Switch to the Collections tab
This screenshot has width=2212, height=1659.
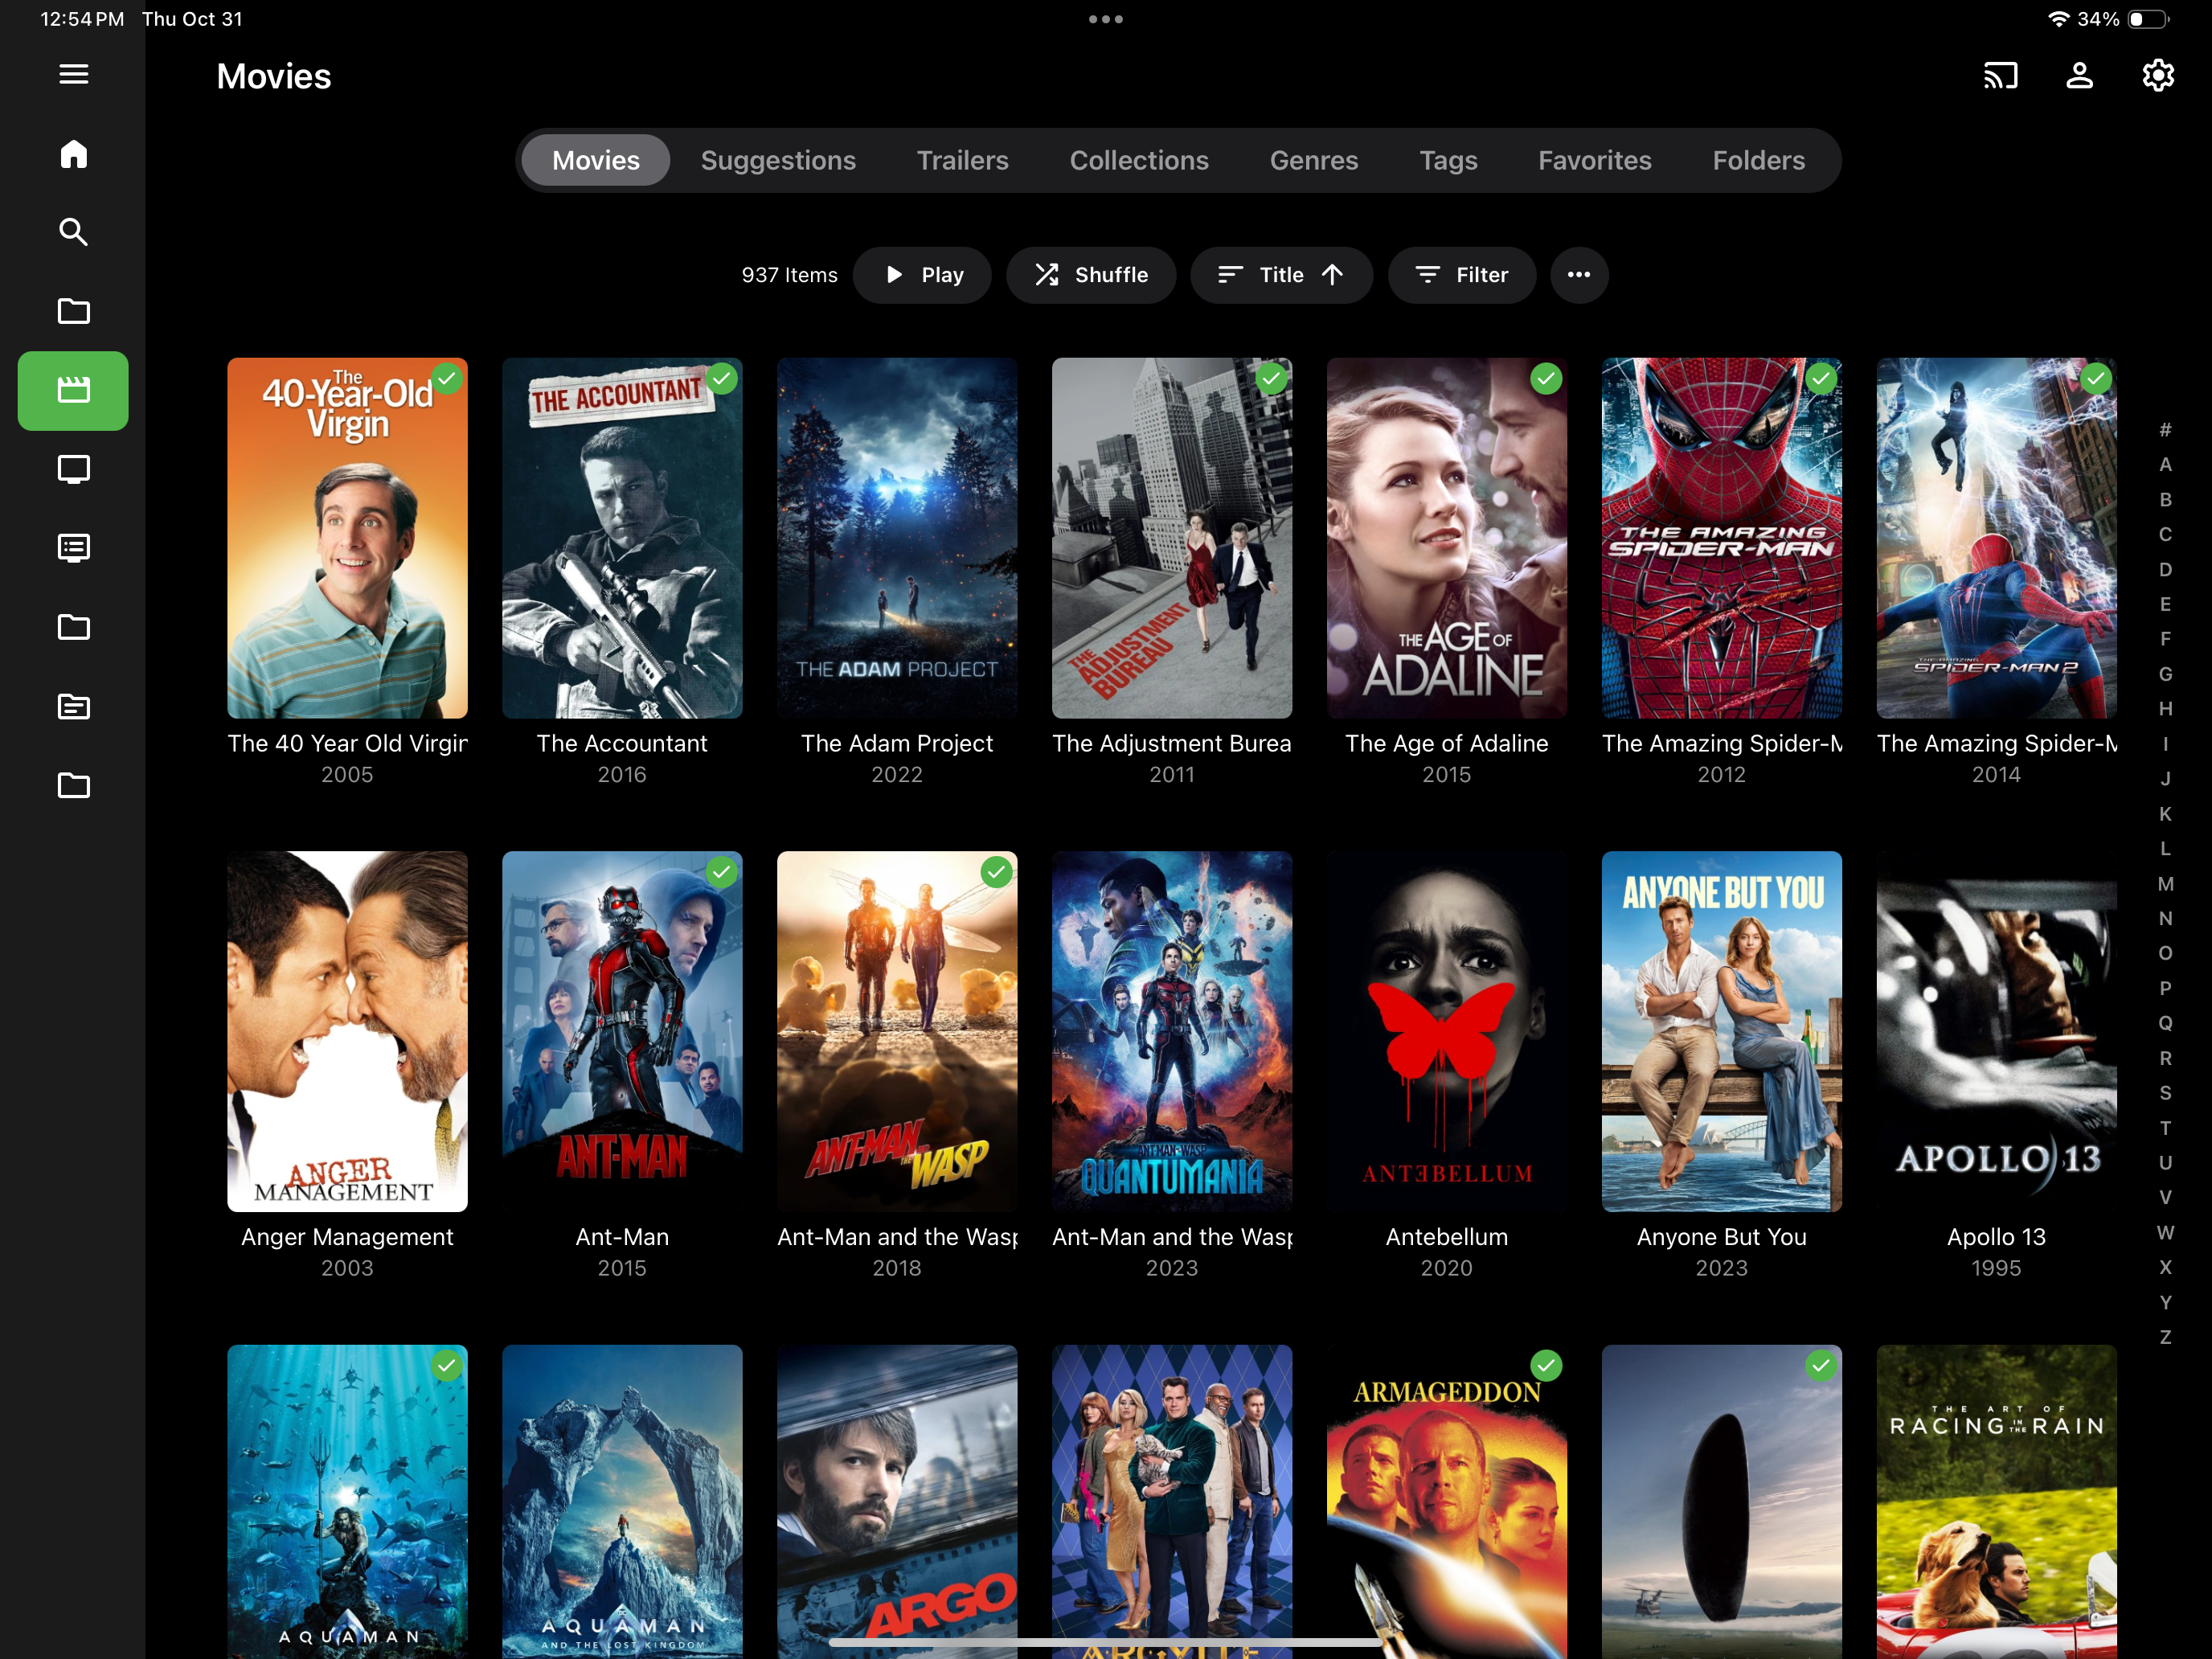1138,161
